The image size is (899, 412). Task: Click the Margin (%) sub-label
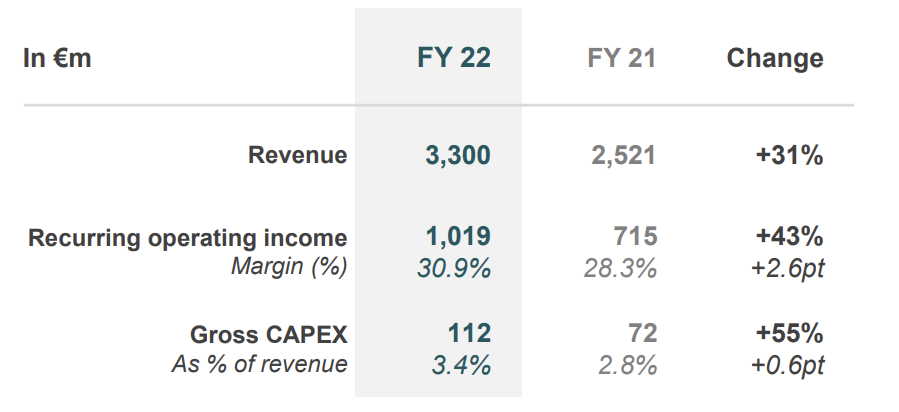tap(289, 267)
